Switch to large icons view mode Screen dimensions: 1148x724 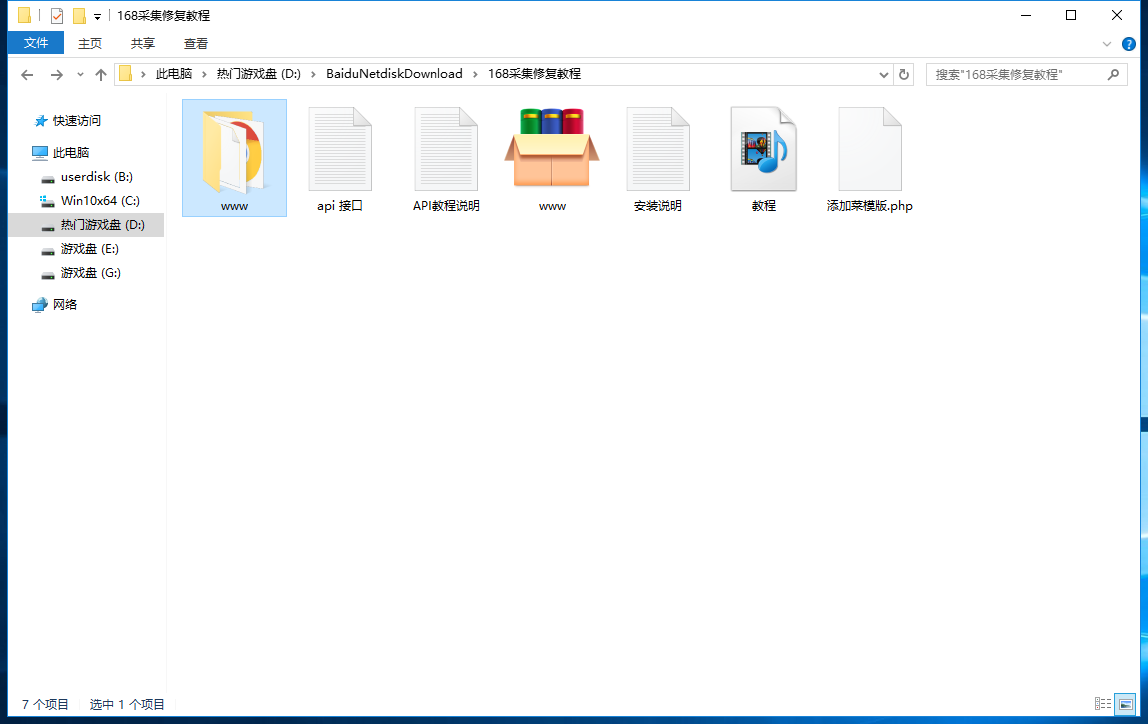point(1125,704)
